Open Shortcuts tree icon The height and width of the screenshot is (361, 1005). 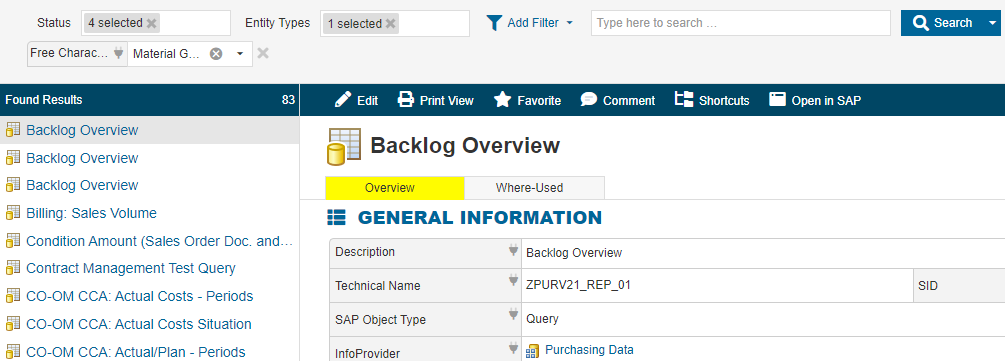tap(684, 99)
